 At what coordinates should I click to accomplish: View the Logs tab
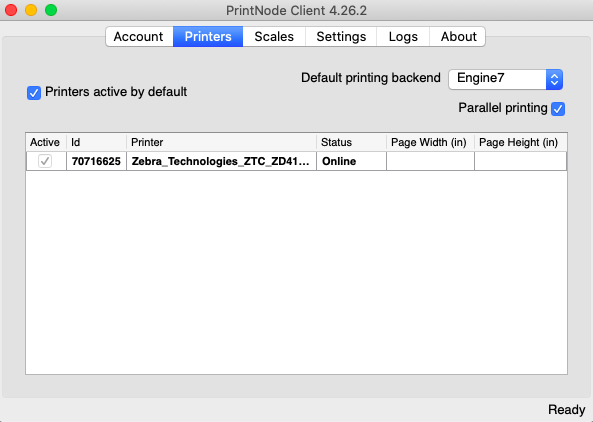(403, 37)
